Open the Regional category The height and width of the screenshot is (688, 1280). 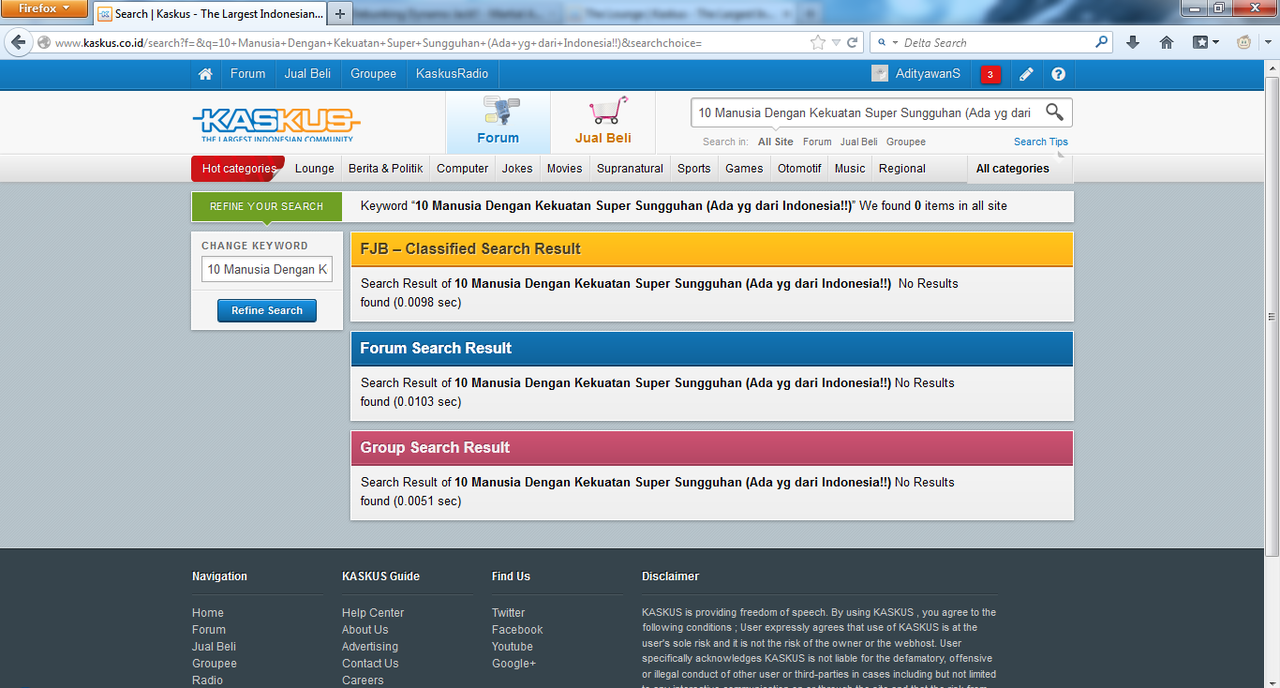point(903,169)
